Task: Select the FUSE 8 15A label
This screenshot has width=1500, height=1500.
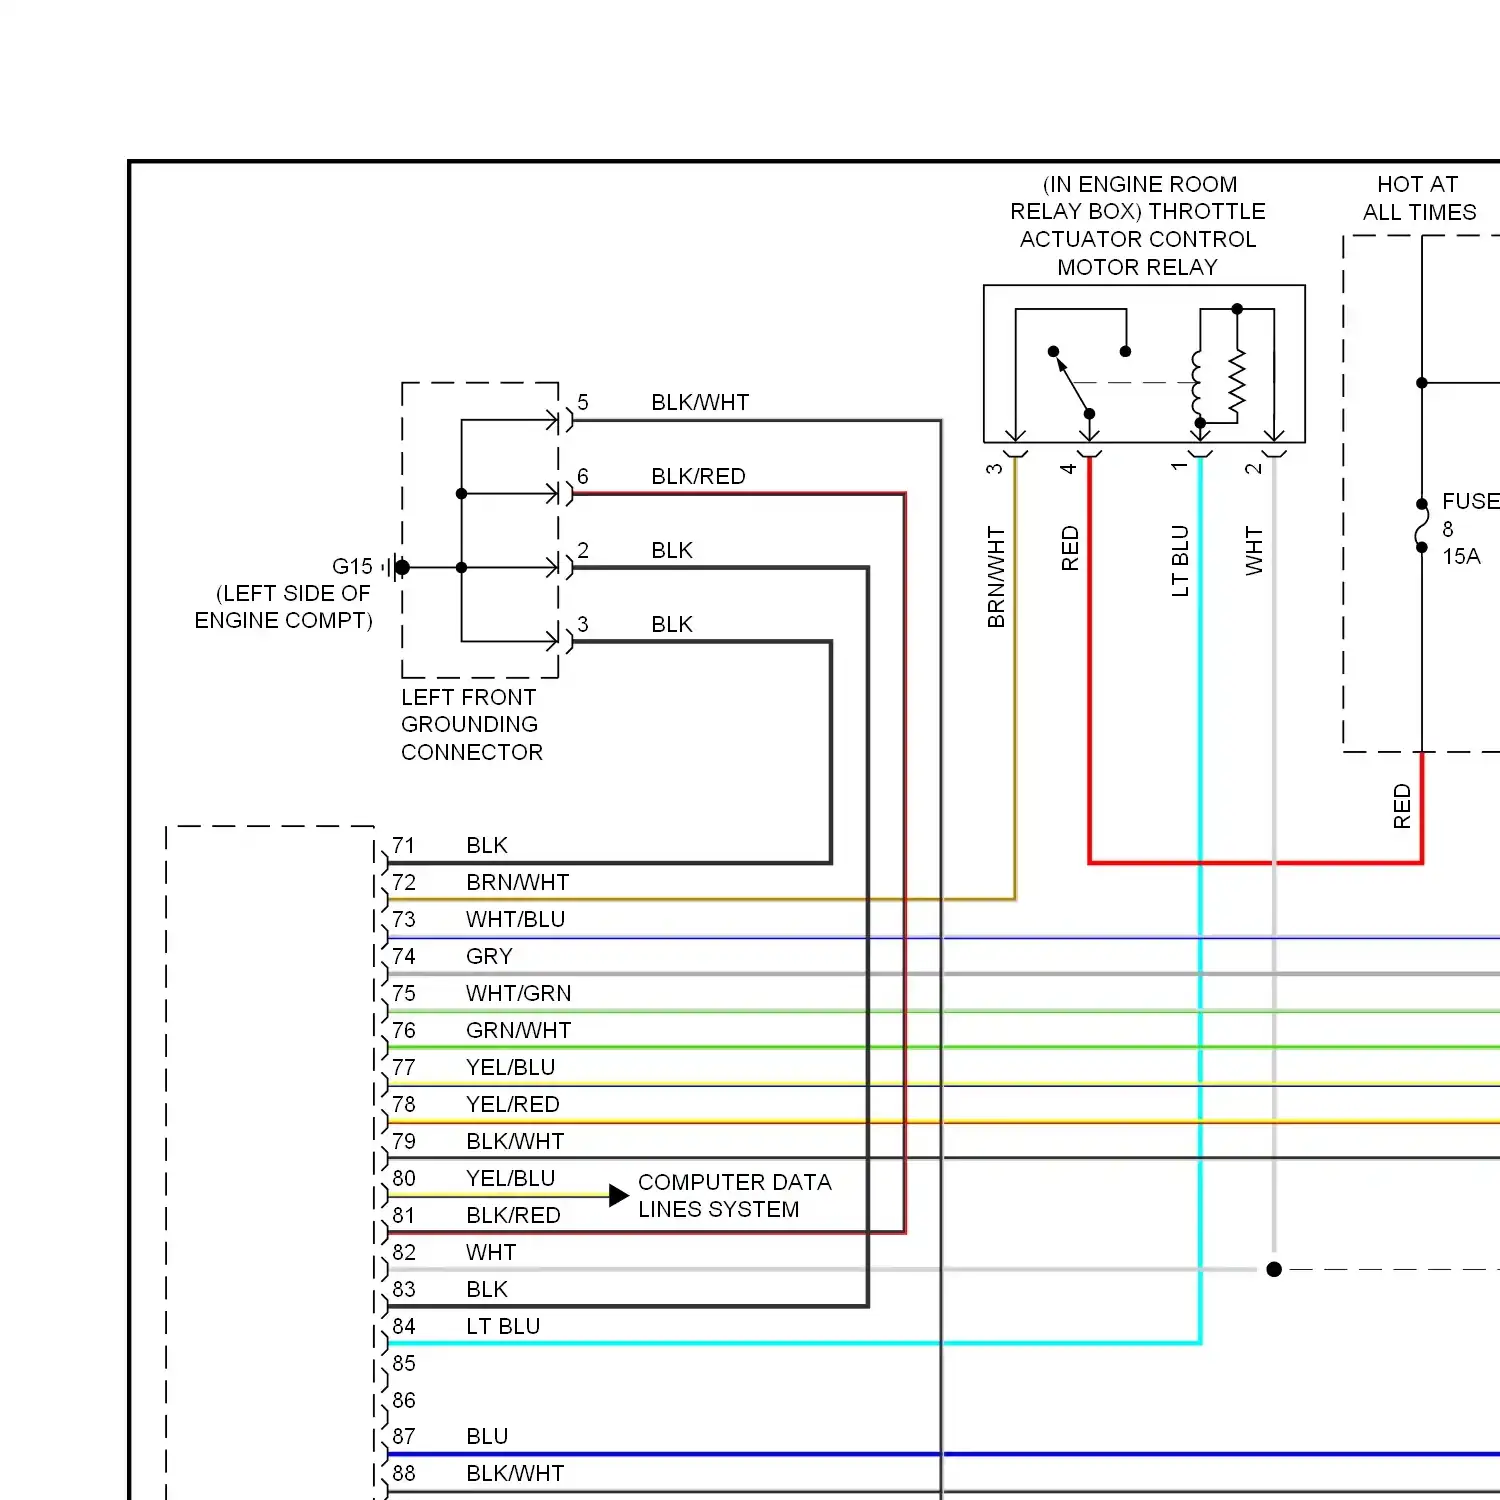Action: pos(1470,529)
